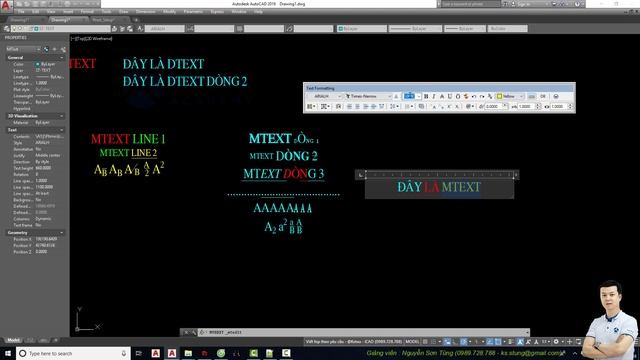The image size is (640, 360).
Task: Open Layer Properties Manager icon
Action: 7,29
